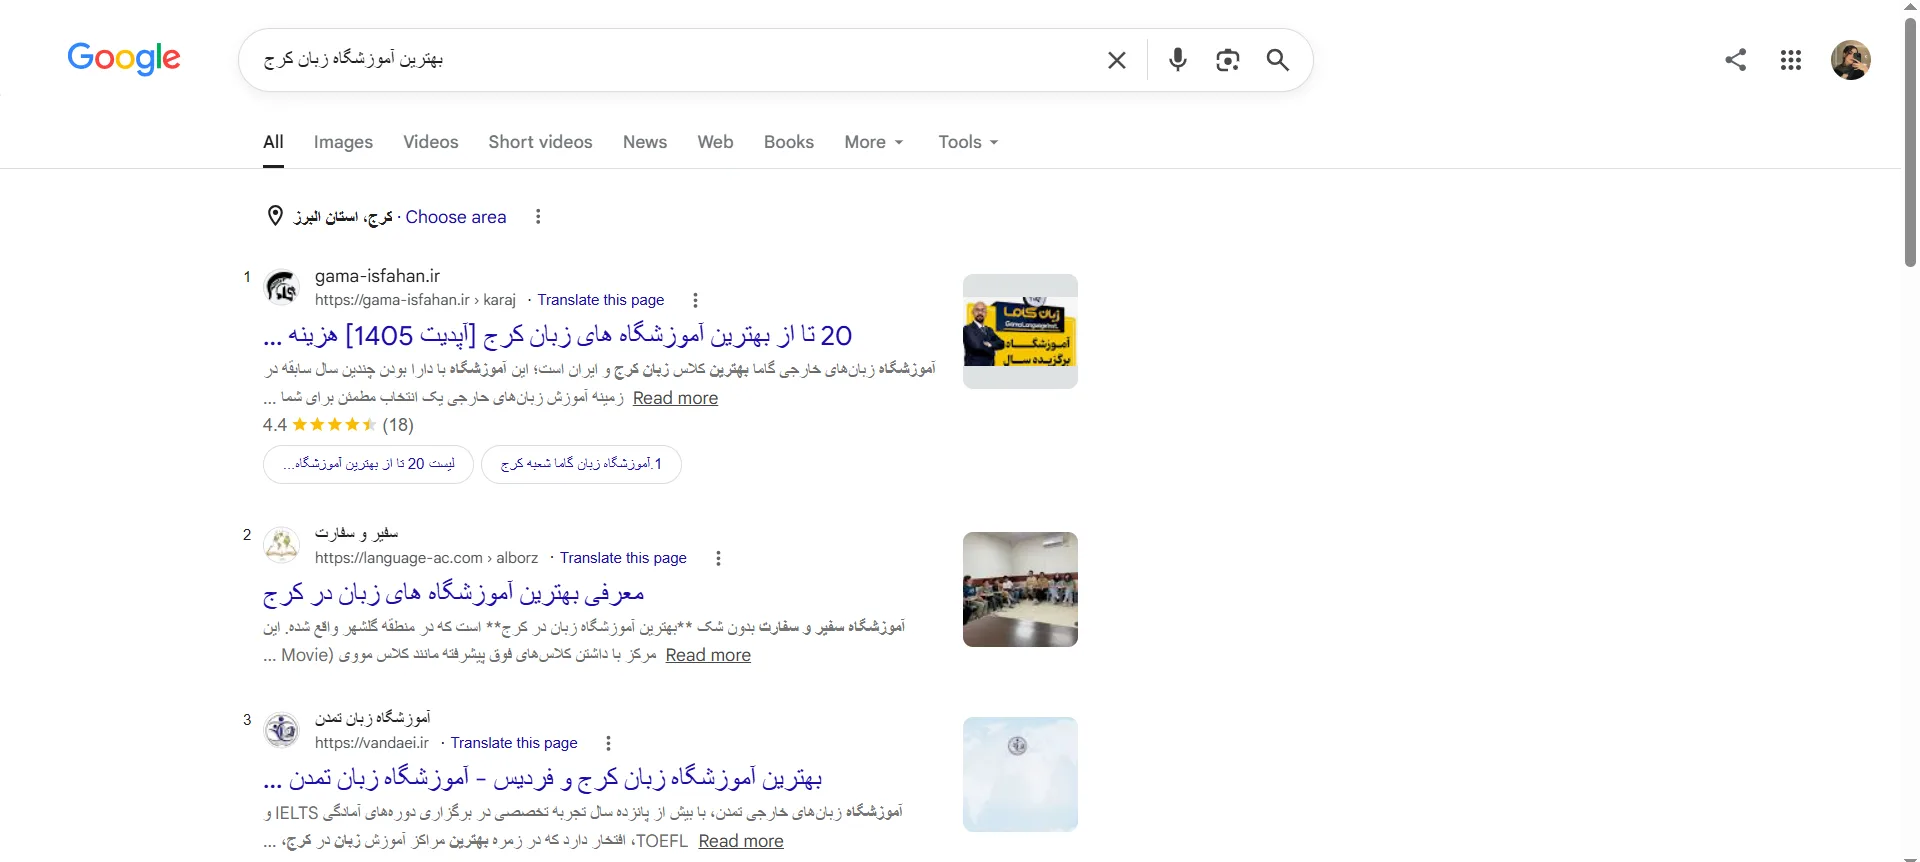Expand the More dropdown
The height and width of the screenshot is (862, 1920).
[x=874, y=142]
